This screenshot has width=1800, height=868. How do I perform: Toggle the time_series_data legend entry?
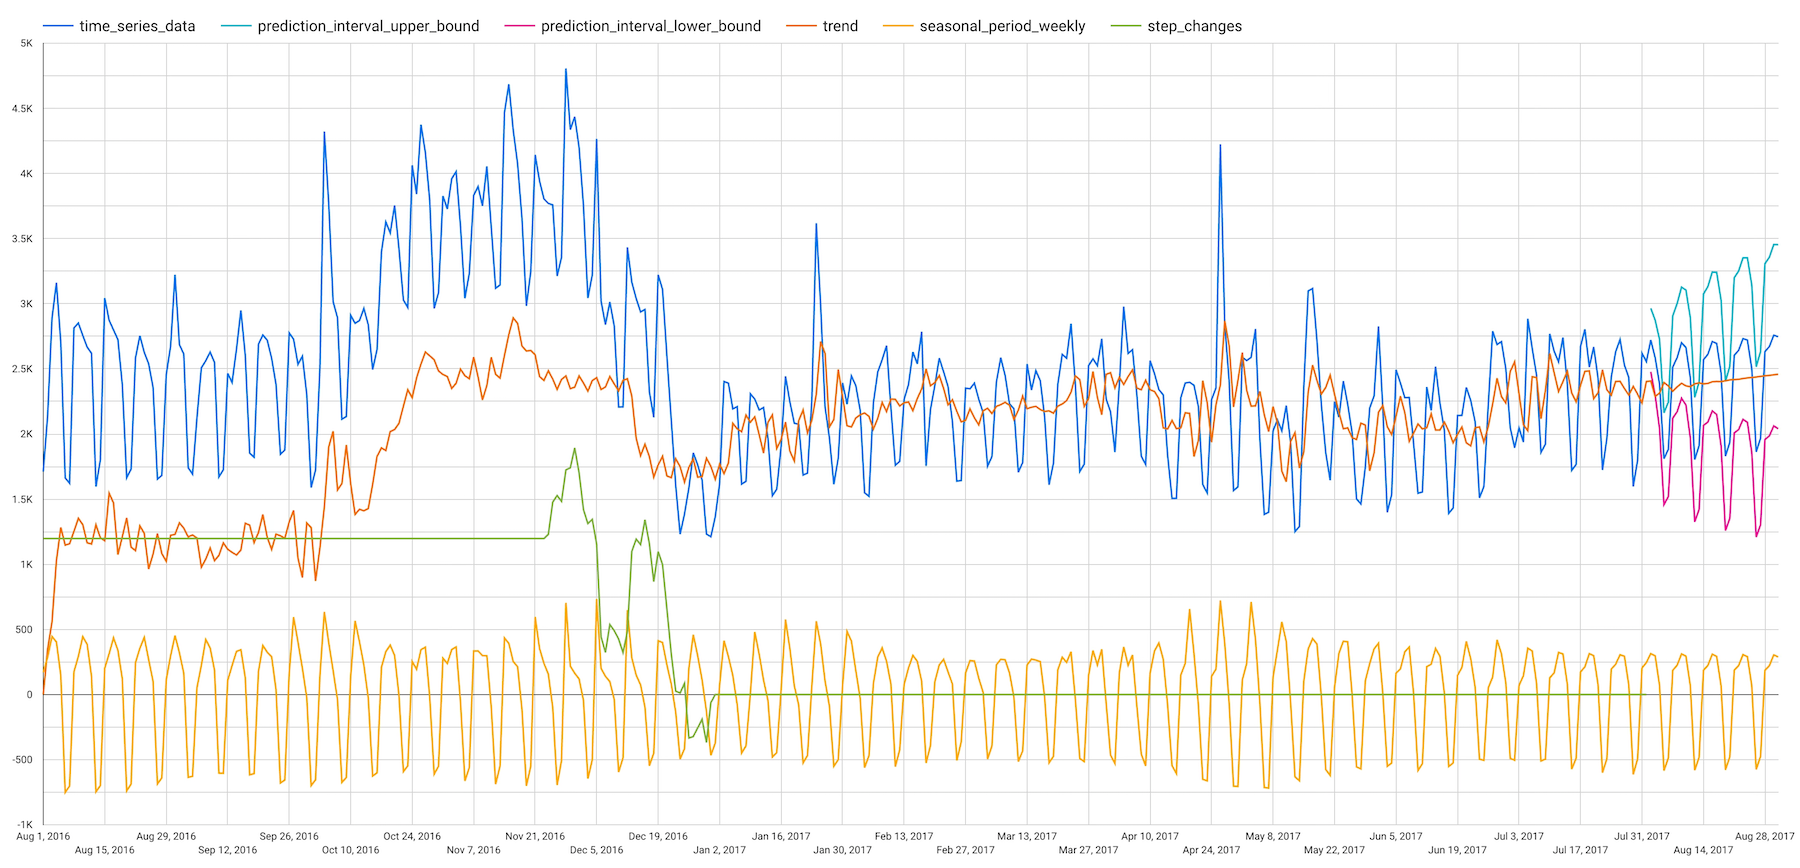119,26
